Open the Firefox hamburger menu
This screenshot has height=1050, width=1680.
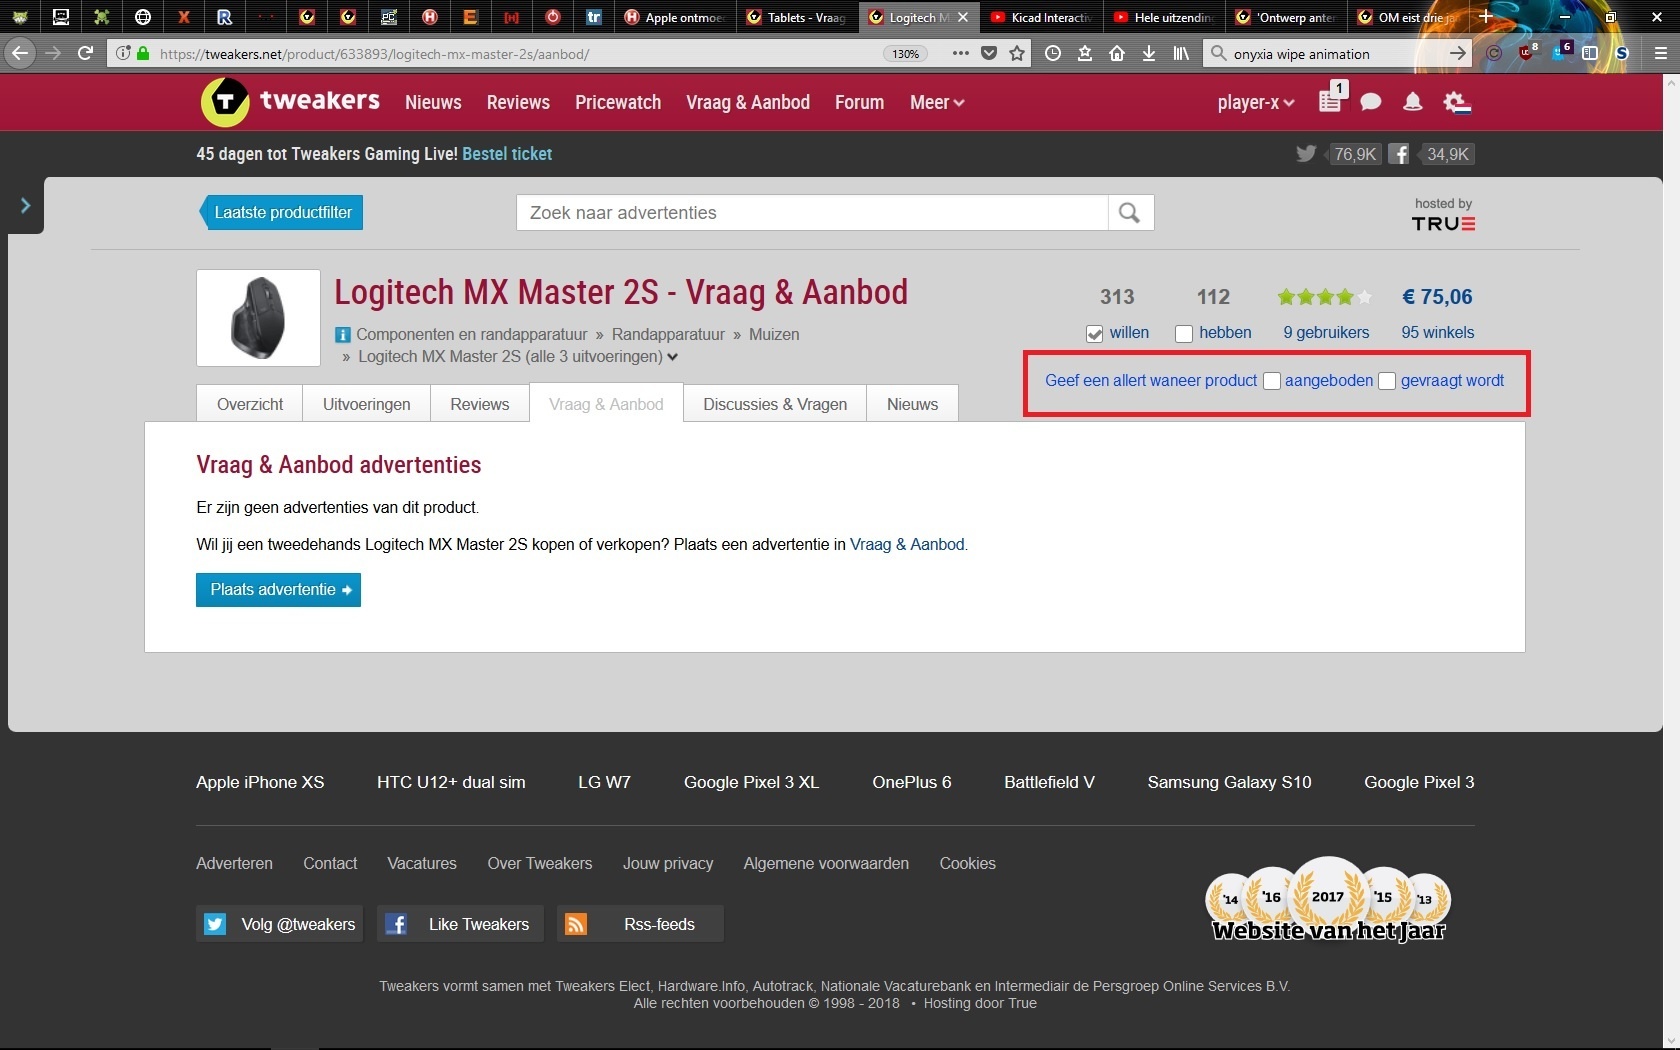[1660, 54]
